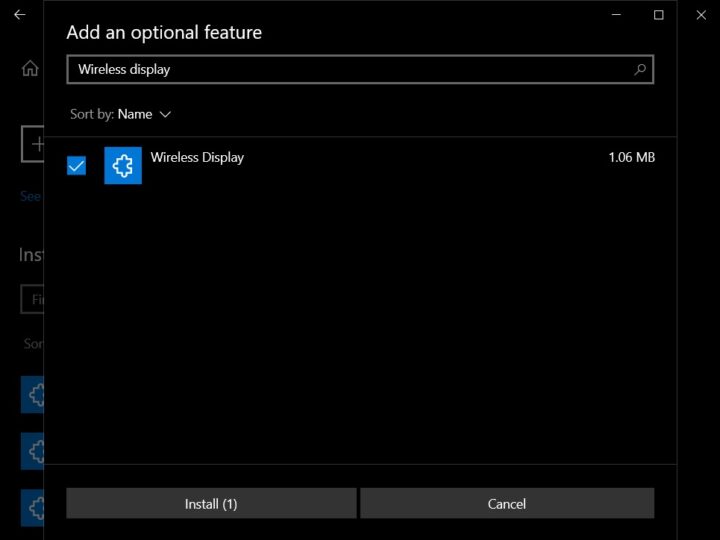This screenshot has height=540, width=720.
Task: Select bottom puzzle icon in background installed list
Action: point(33,504)
